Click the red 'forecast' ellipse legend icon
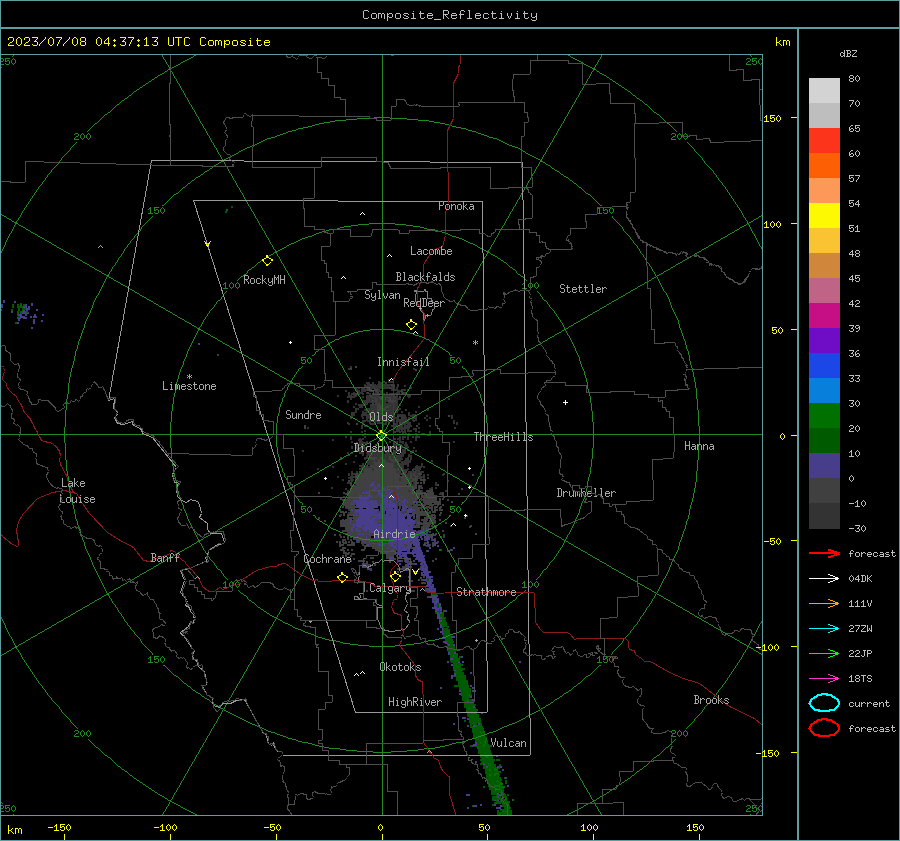This screenshot has height=841, width=900. point(824,728)
